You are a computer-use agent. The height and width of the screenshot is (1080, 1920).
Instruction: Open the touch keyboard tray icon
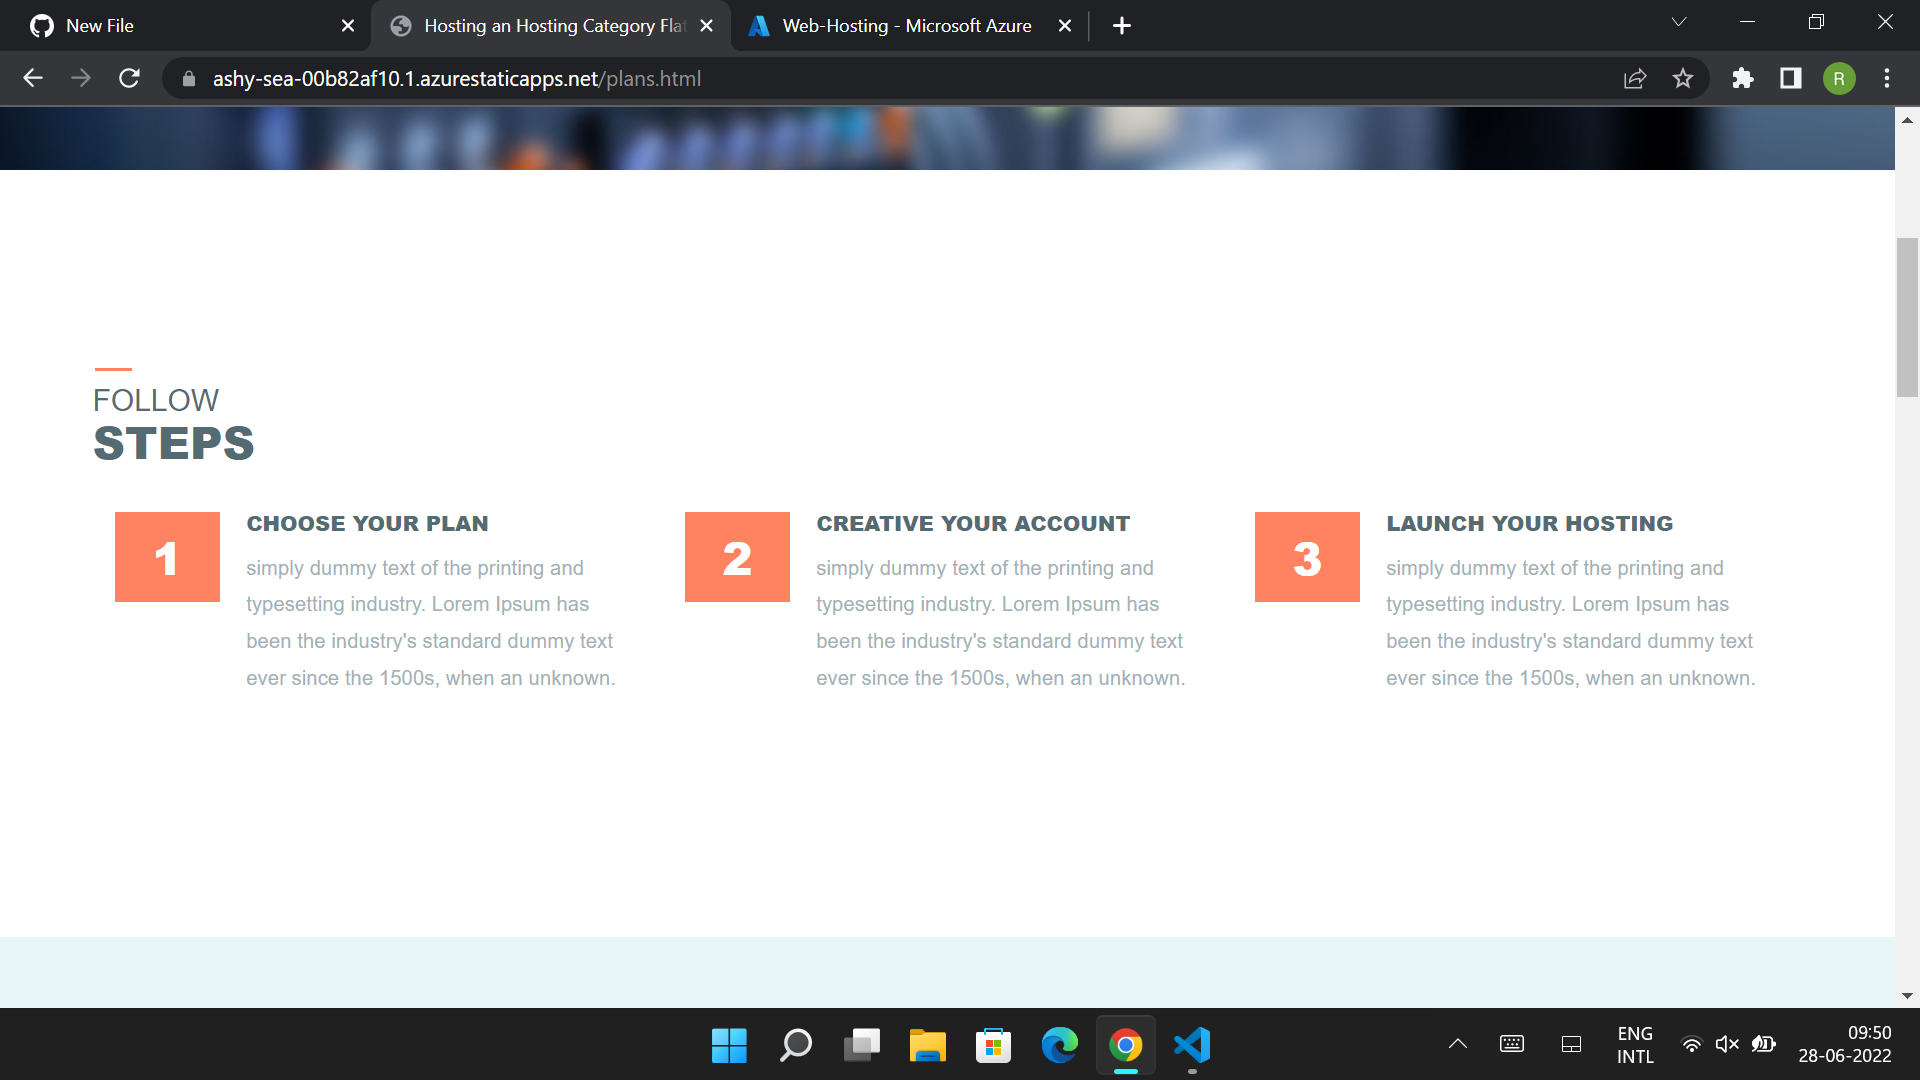click(1512, 1044)
